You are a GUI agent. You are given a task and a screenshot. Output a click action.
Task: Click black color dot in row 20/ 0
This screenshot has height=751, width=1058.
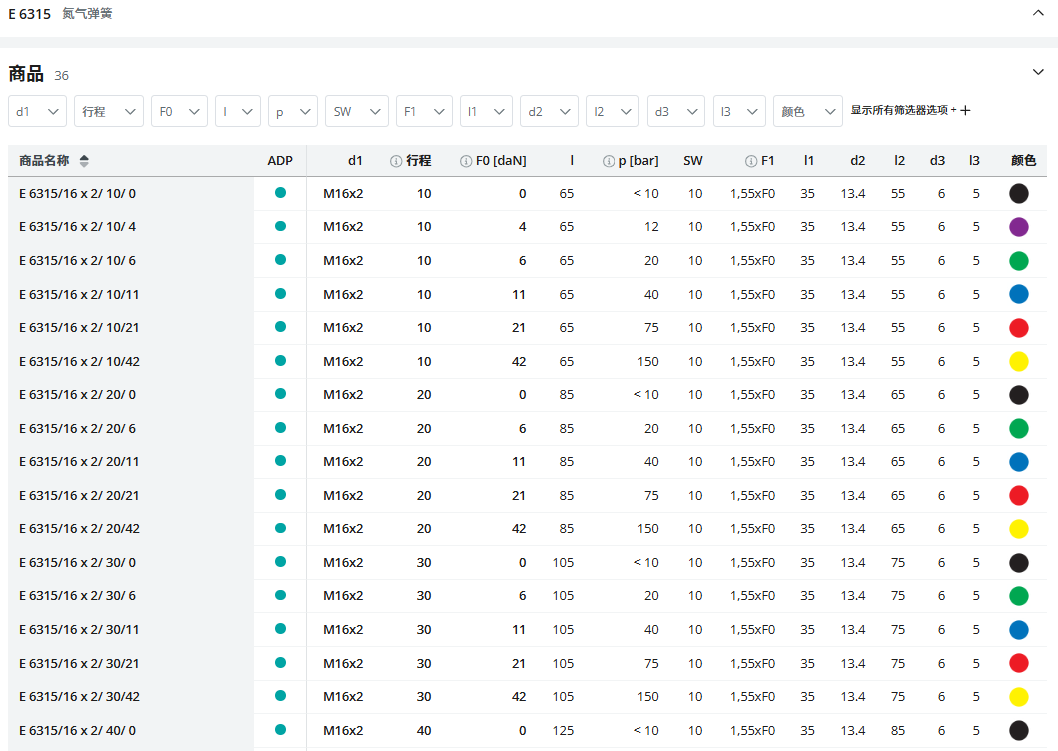pyautogui.click(x=1019, y=395)
